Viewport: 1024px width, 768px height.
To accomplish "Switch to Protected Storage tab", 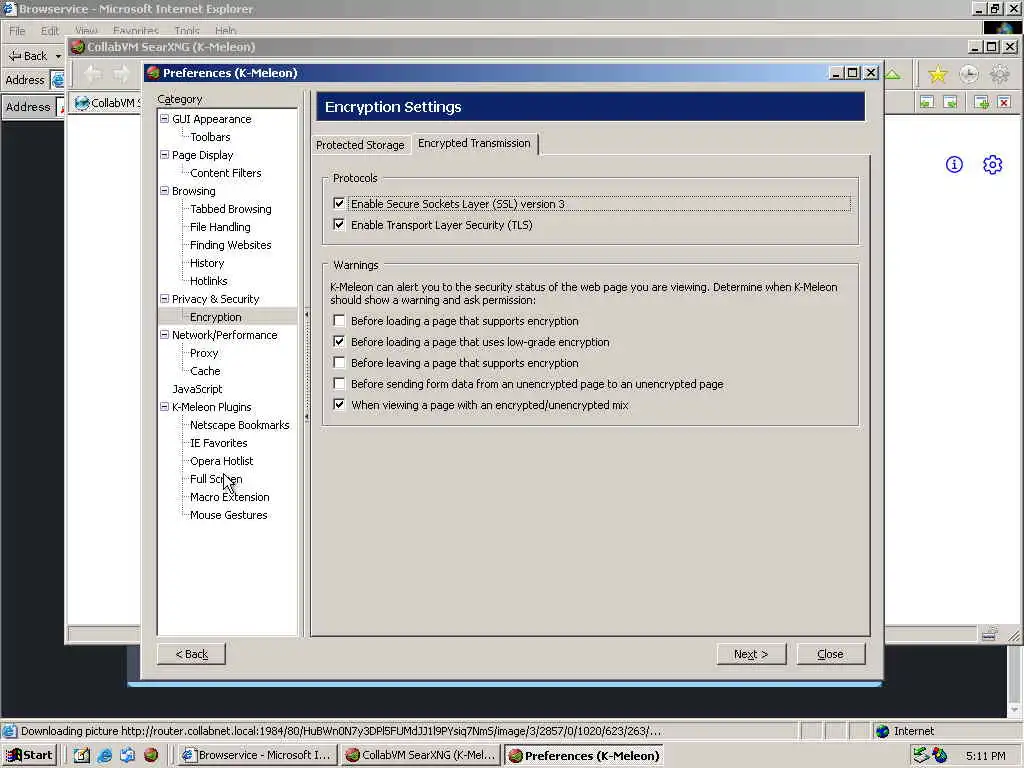I will (x=360, y=145).
